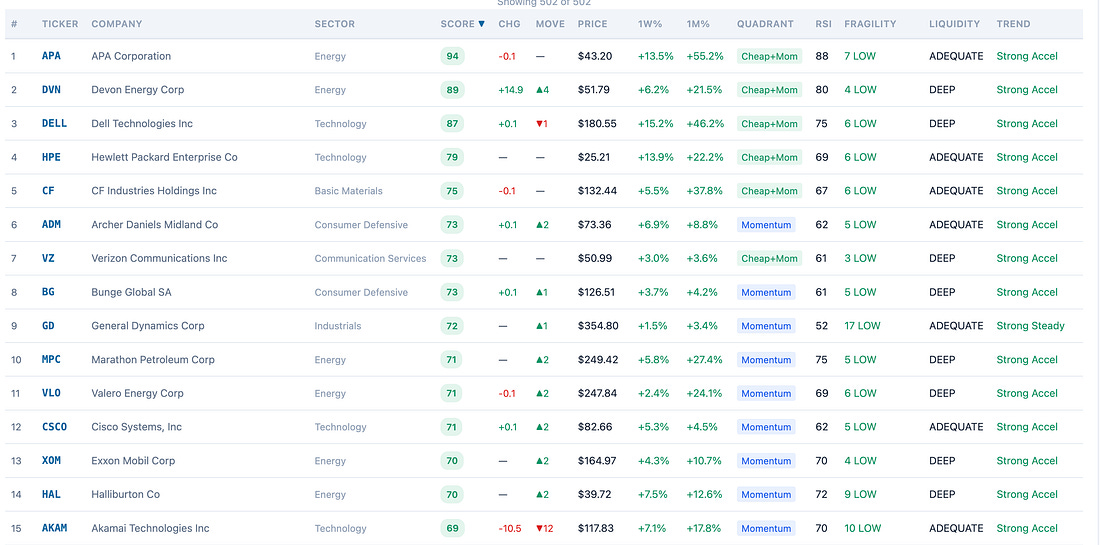
Task: Open the BG ticker link
Action: [48, 292]
